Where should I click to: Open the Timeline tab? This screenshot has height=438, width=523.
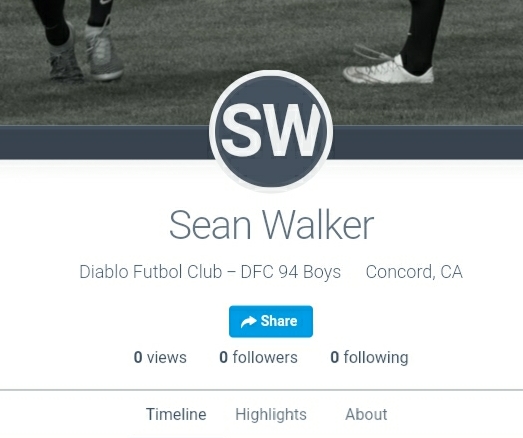pyautogui.click(x=176, y=414)
